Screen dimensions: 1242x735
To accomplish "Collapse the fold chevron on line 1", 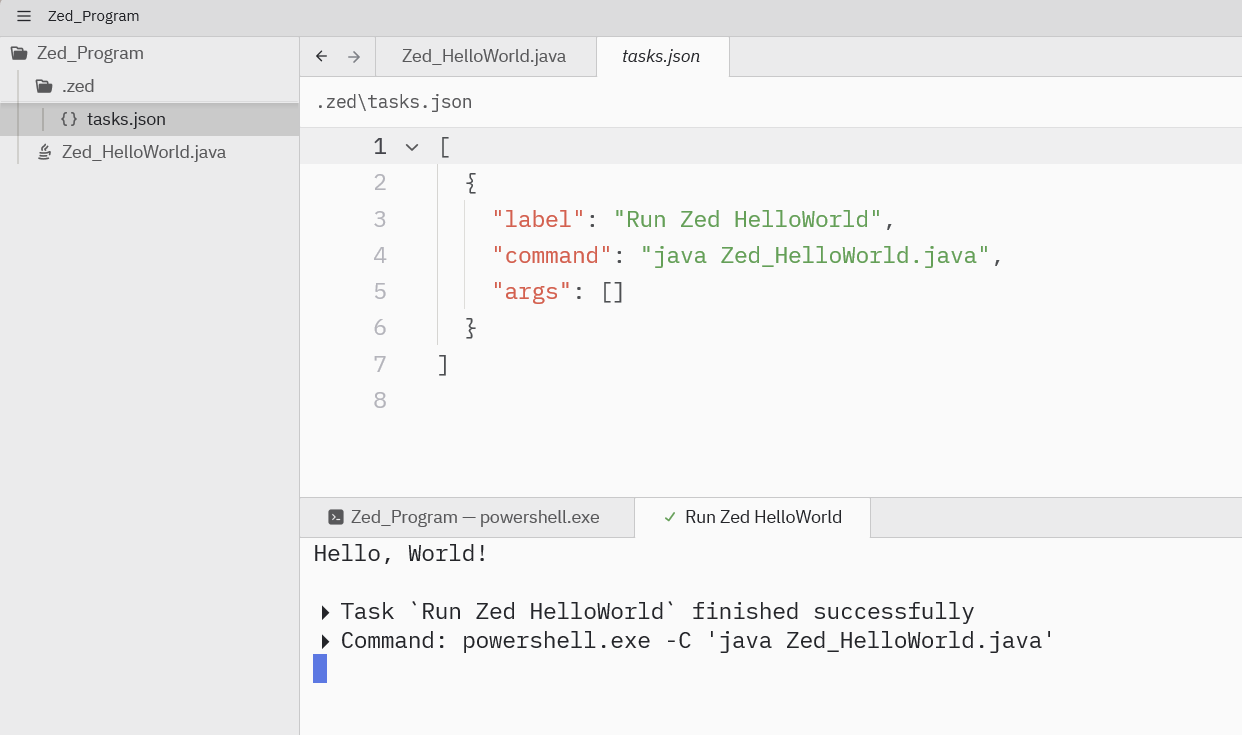I will click(411, 147).
